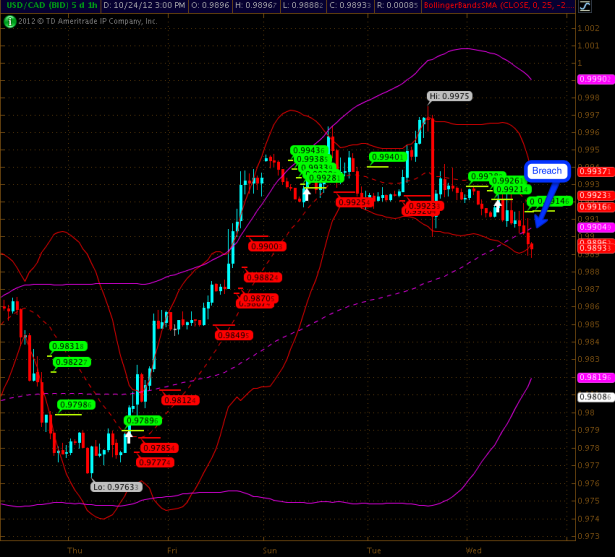Click the green info icon under the symbol
Image resolution: width=615 pixels, height=557 pixels.
[x=8, y=19]
